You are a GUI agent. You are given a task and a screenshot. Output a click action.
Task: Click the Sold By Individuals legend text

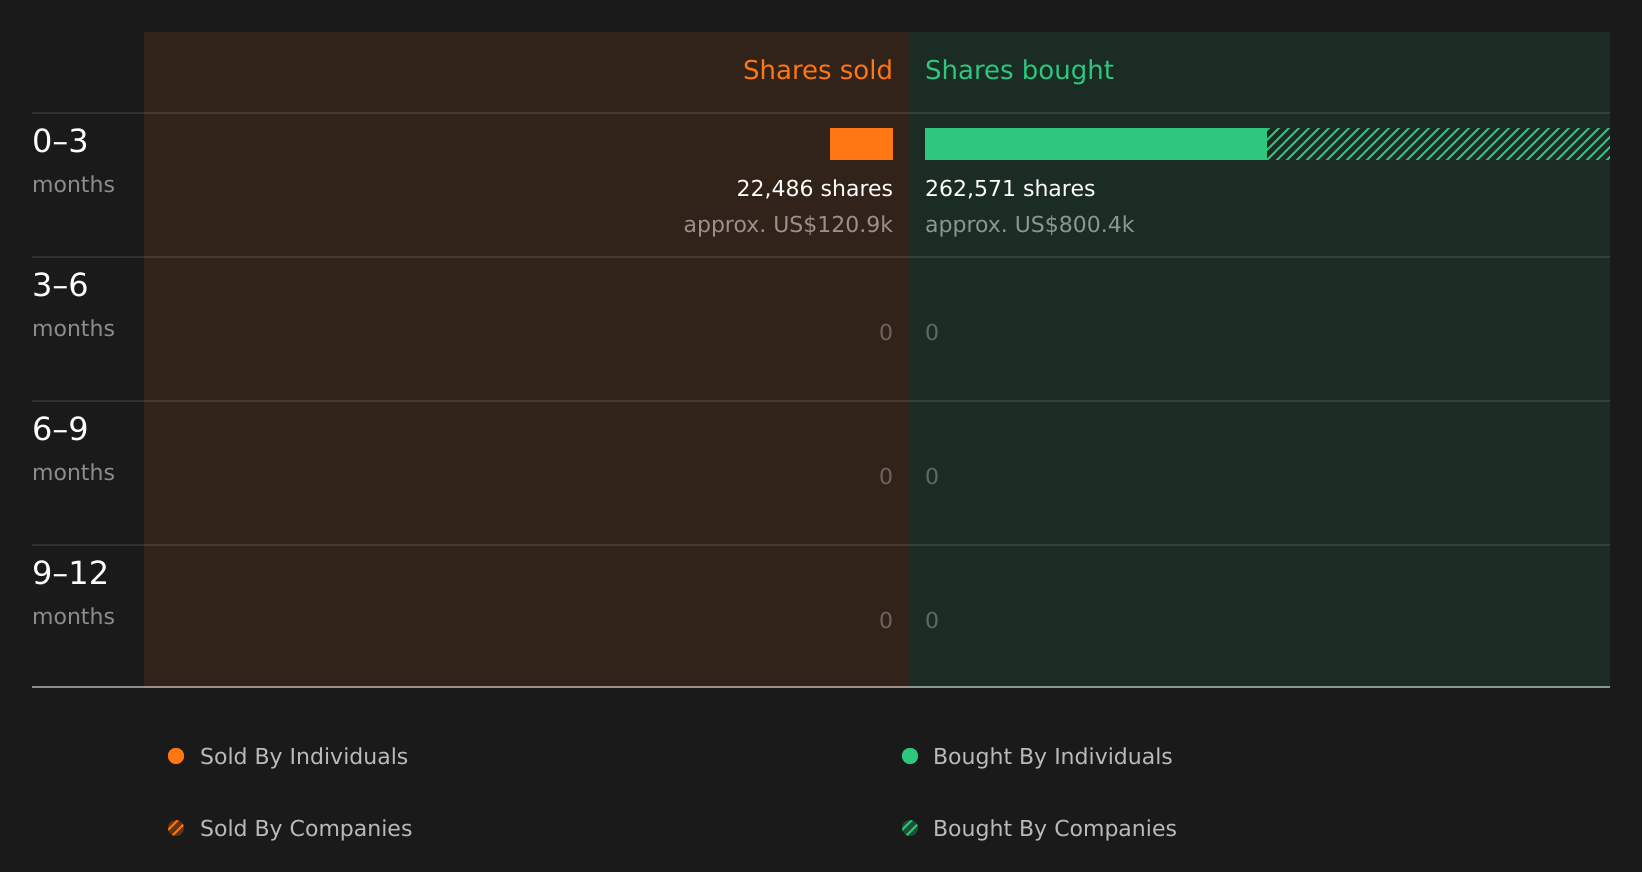pyautogui.click(x=304, y=756)
